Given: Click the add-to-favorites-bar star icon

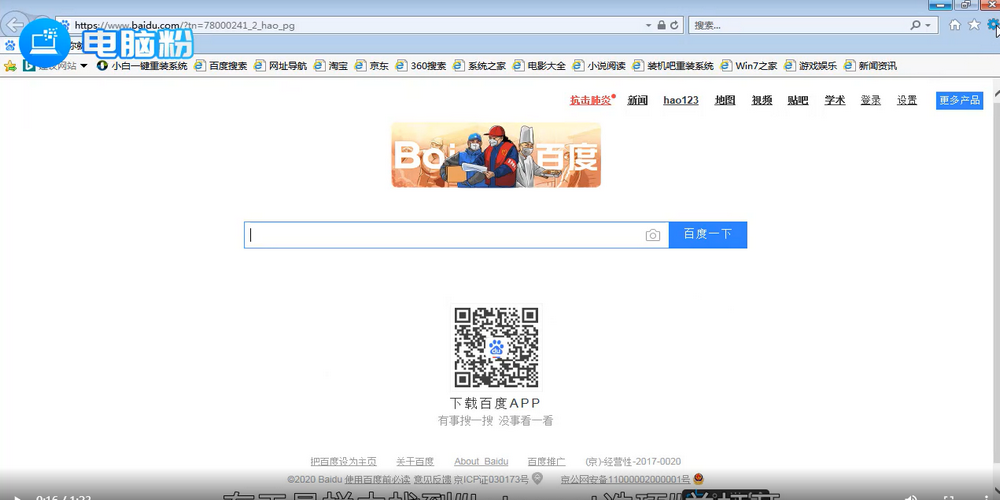Looking at the screenshot, I should point(10,66).
